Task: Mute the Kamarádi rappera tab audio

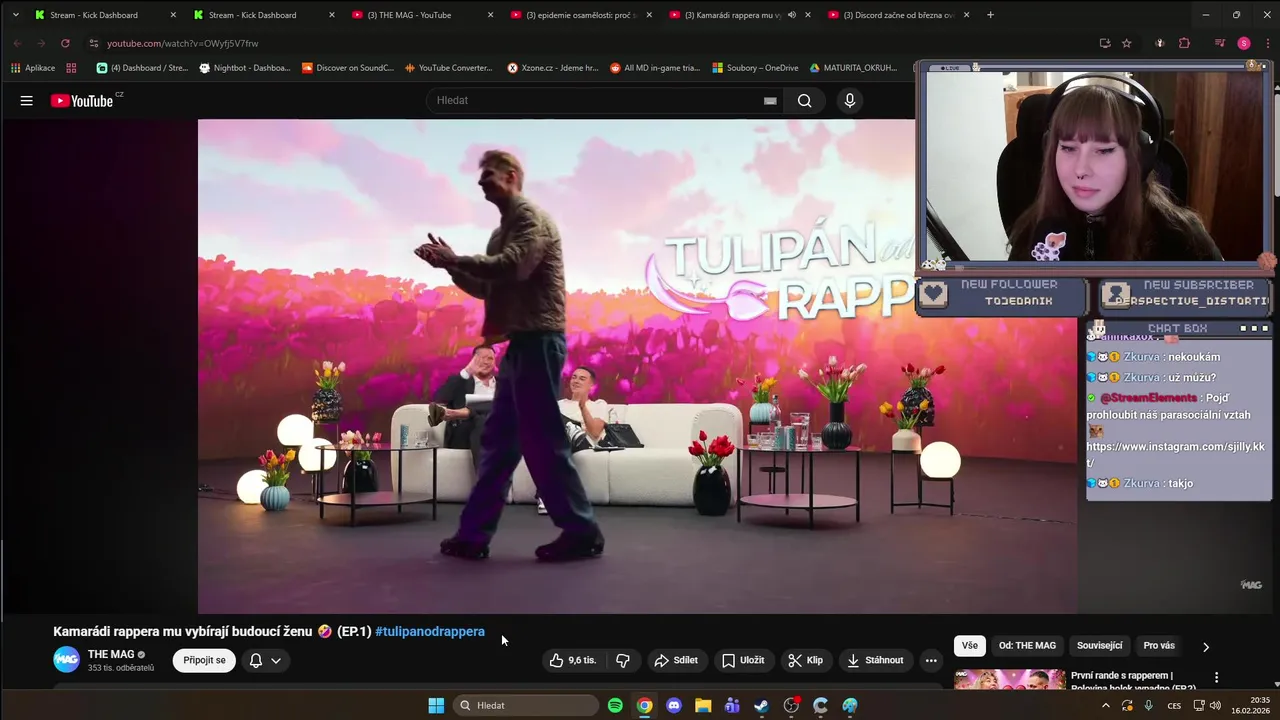Action: pyautogui.click(x=791, y=15)
